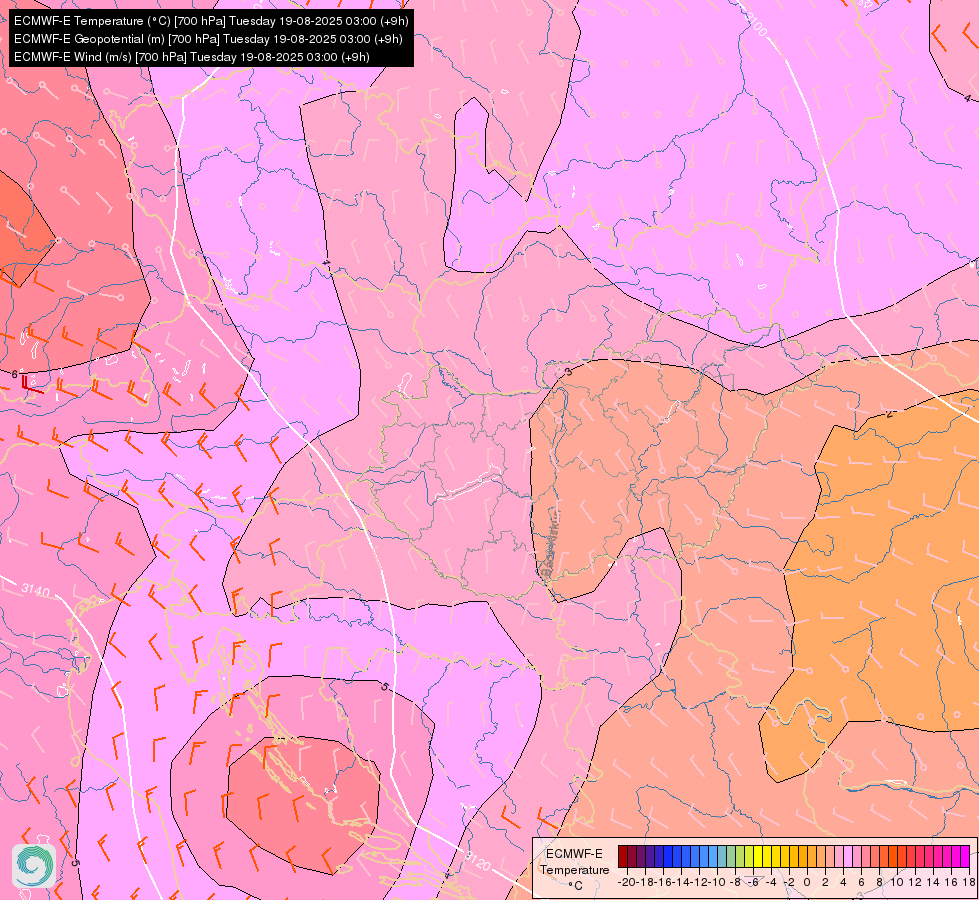This screenshot has height=900, width=979.
Task: Click the '0' value on the legend scale
Action: (807, 882)
